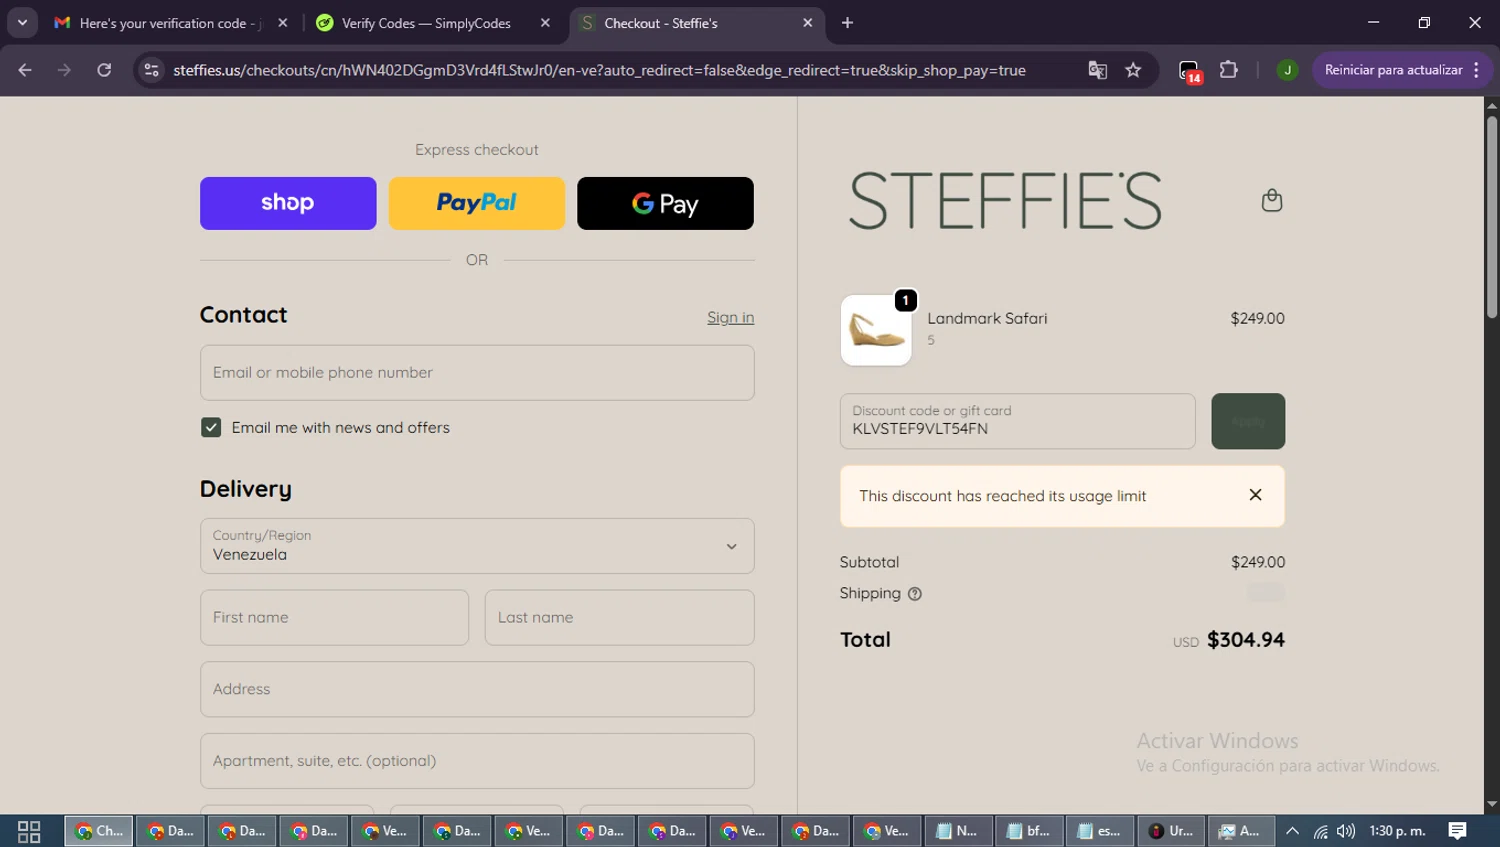View site information icon in address bar

point(152,70)
